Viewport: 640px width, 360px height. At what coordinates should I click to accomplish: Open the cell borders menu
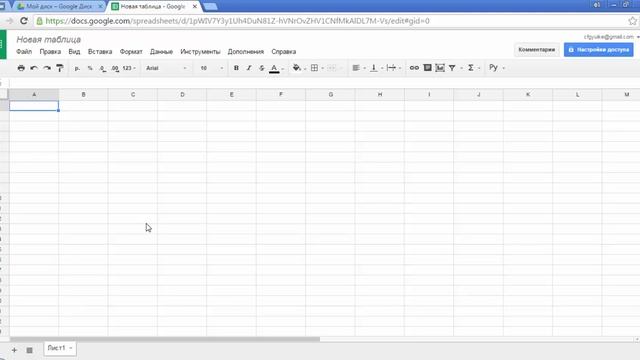point(314,68)
